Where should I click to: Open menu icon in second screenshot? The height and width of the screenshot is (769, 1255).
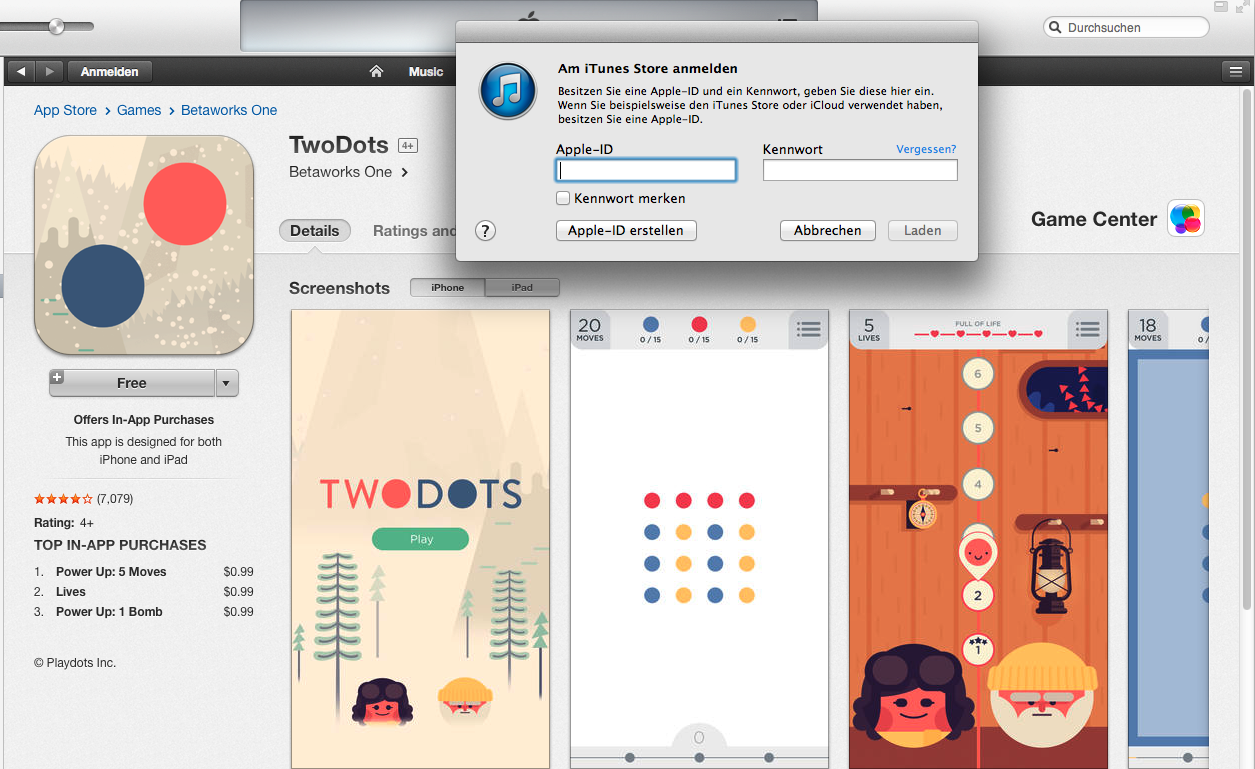pos(808,329)
